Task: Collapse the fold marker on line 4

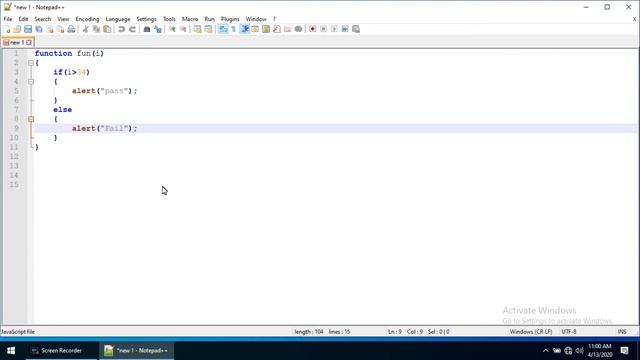Action: point(31,82)
